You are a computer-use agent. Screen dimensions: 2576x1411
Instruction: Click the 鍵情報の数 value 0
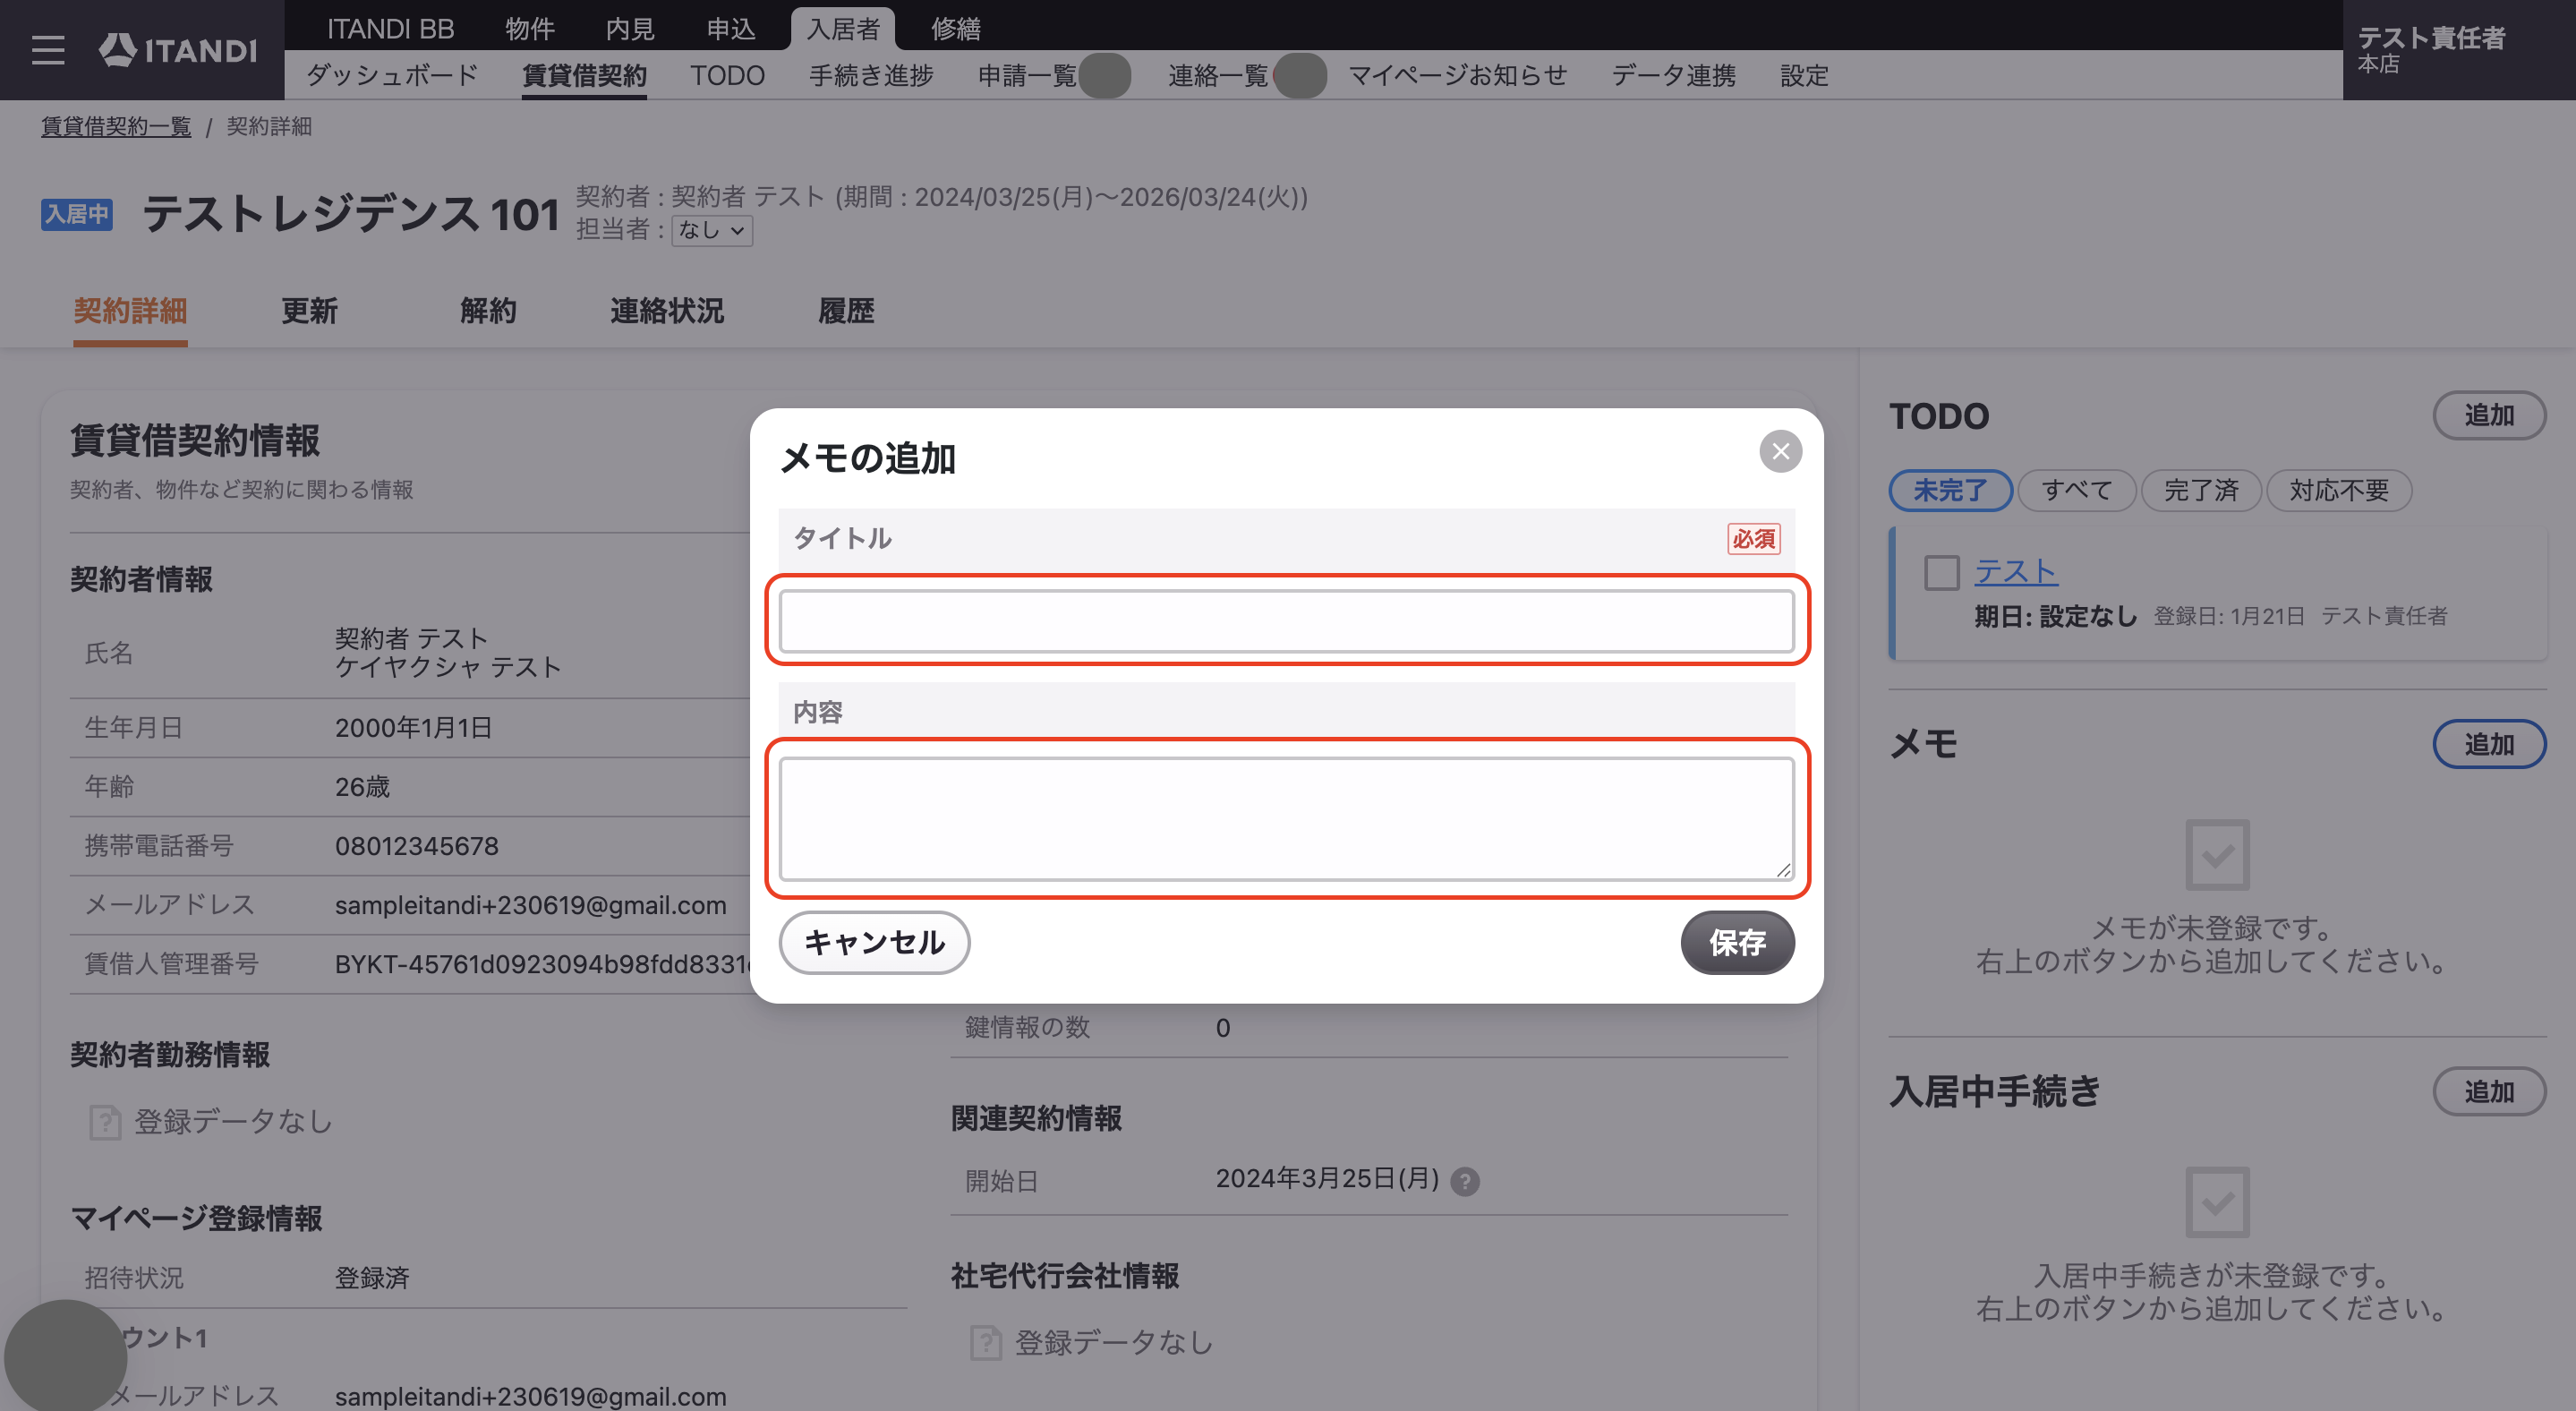pyautogui.click(x=1223, y=1028)
